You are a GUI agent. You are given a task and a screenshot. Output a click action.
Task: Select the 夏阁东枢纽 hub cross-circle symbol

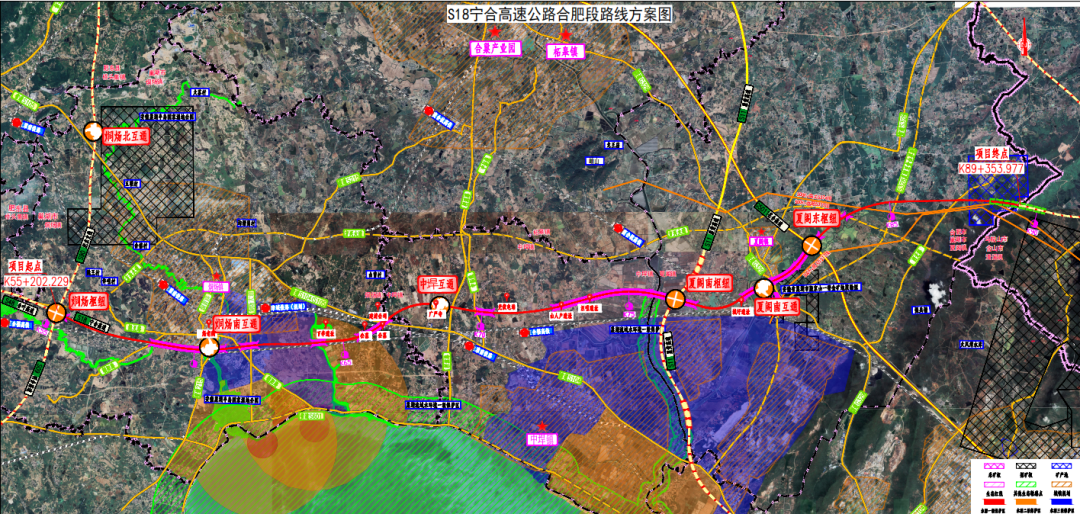click(x=813, y=246)
